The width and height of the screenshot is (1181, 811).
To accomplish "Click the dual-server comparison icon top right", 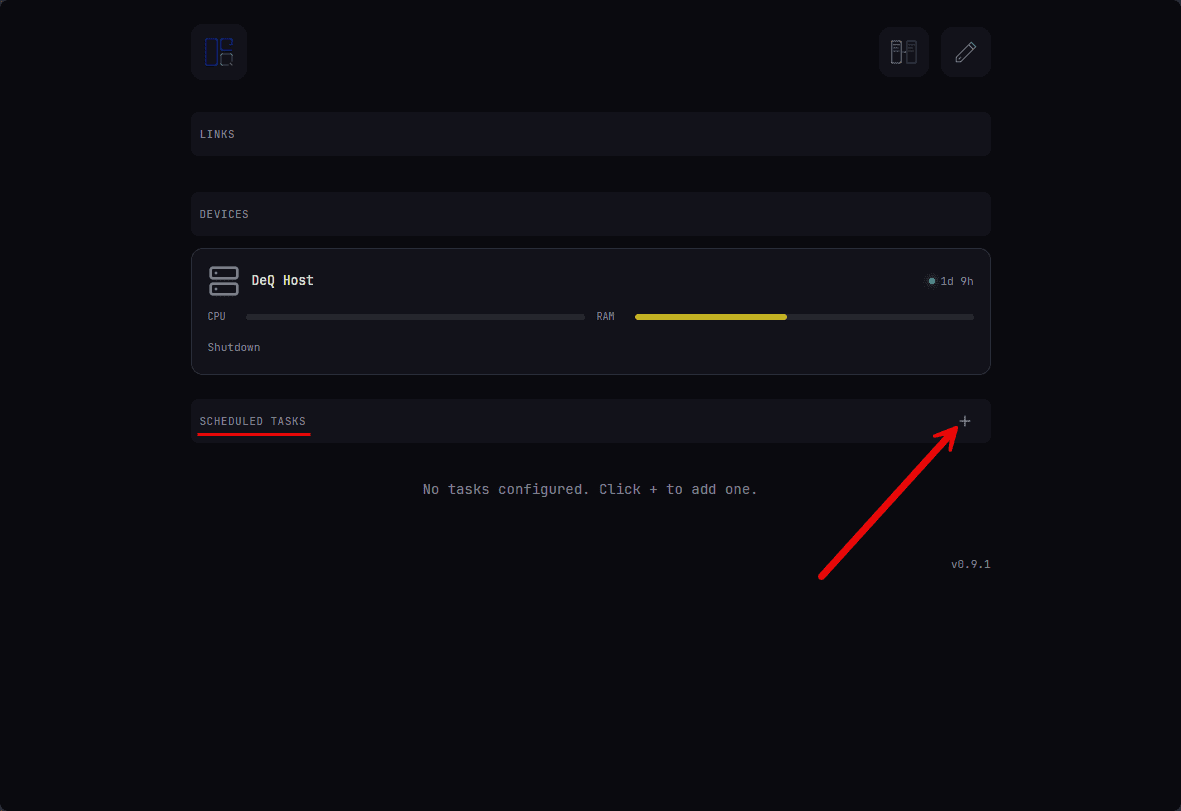I will pos(903,51).
